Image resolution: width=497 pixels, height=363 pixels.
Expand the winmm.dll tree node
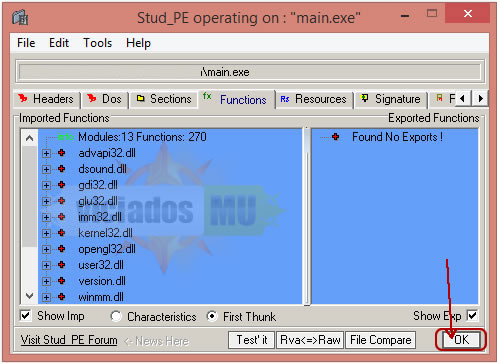pos(46,297)
